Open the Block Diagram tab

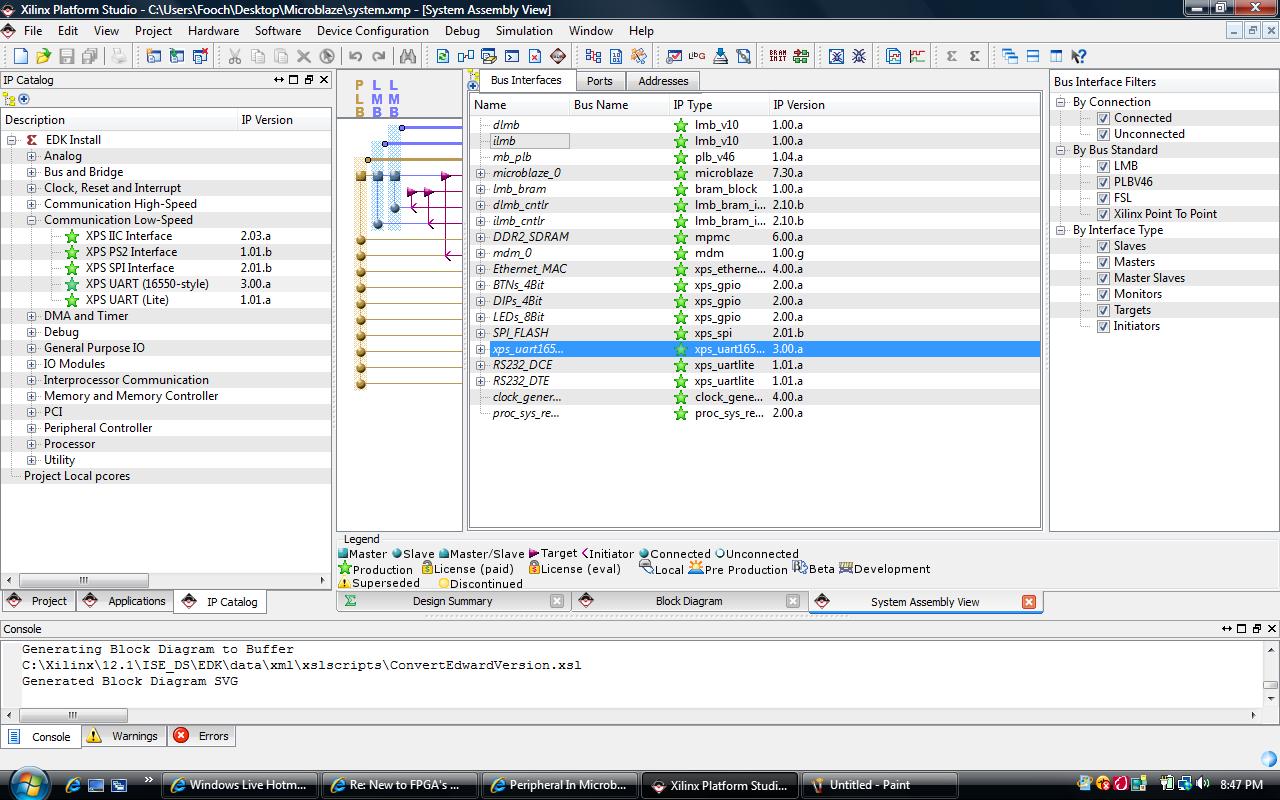[x=689, y=601]
